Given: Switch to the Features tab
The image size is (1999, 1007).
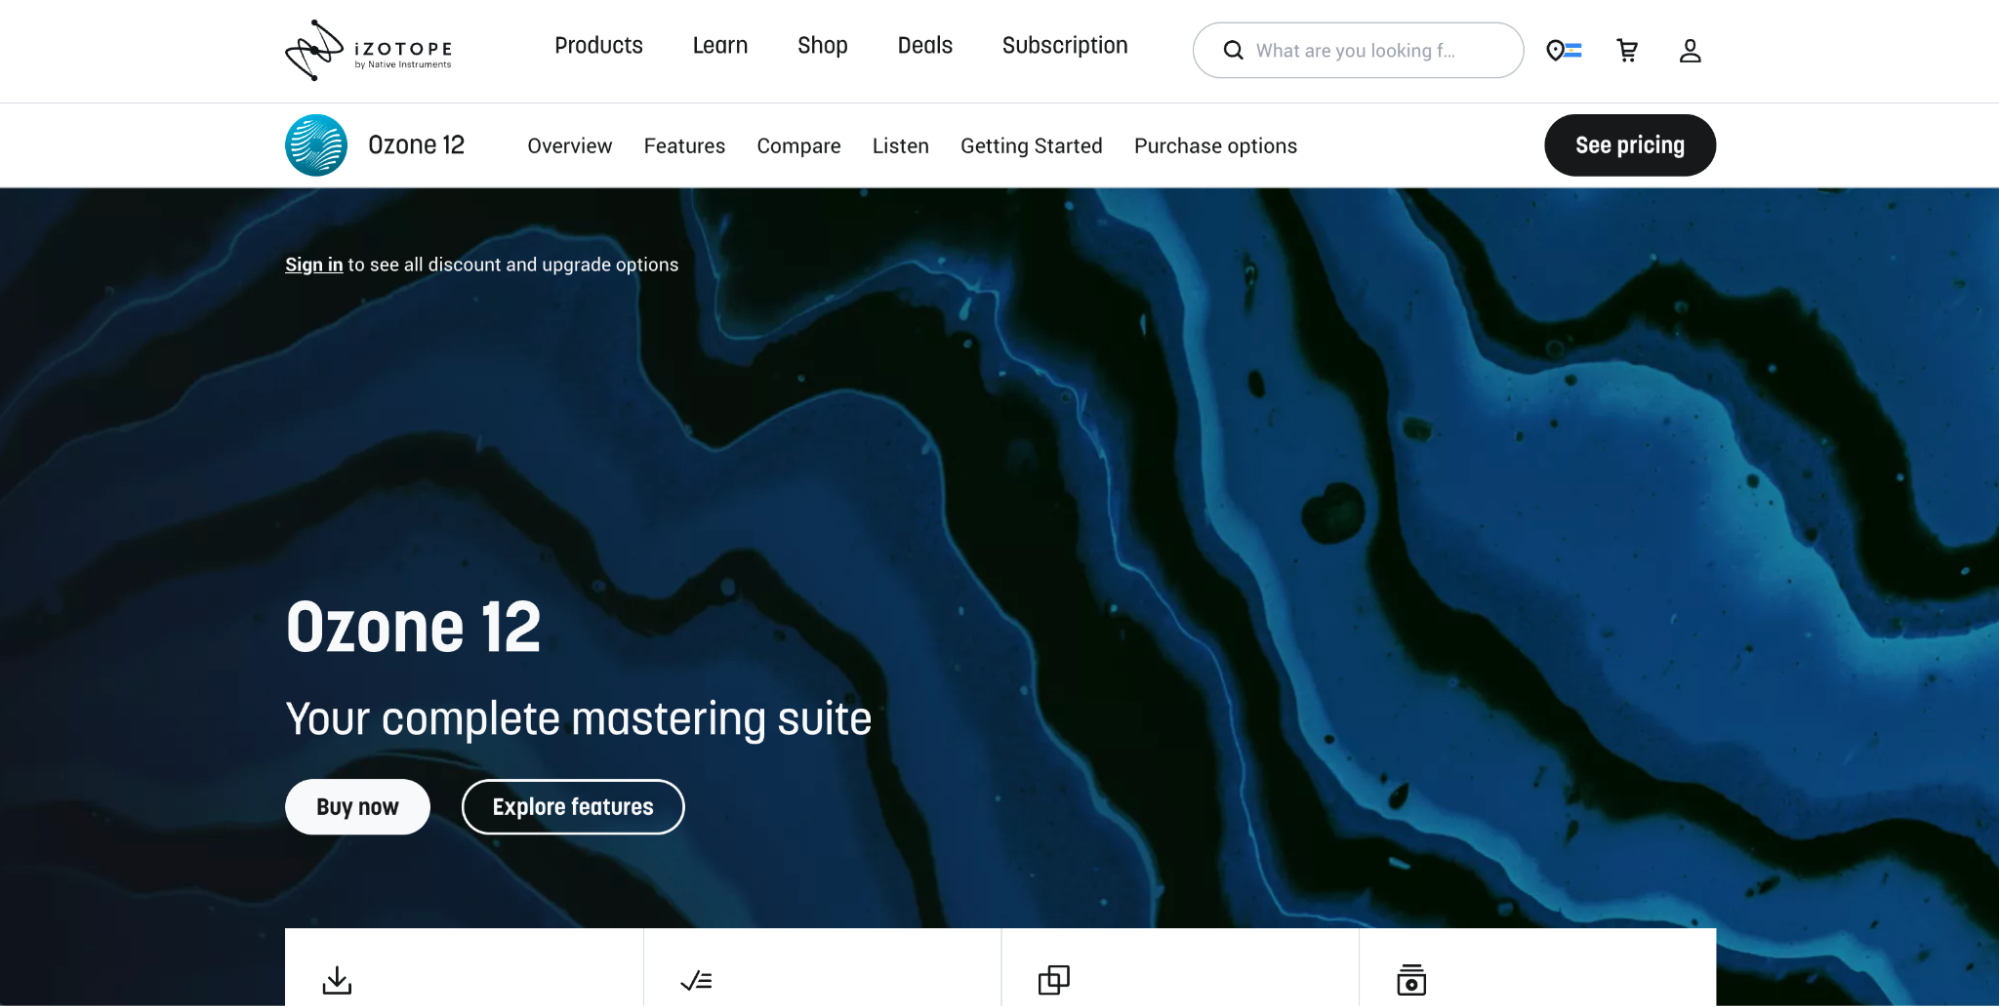Looking at the screenshot, I should click(x=684, y=145).
